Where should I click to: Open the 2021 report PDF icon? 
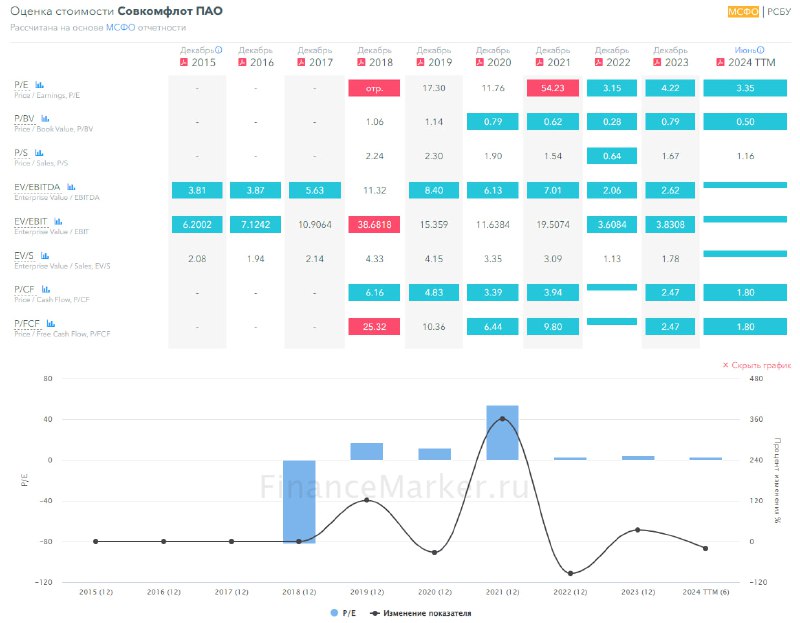tap(539, 62)
